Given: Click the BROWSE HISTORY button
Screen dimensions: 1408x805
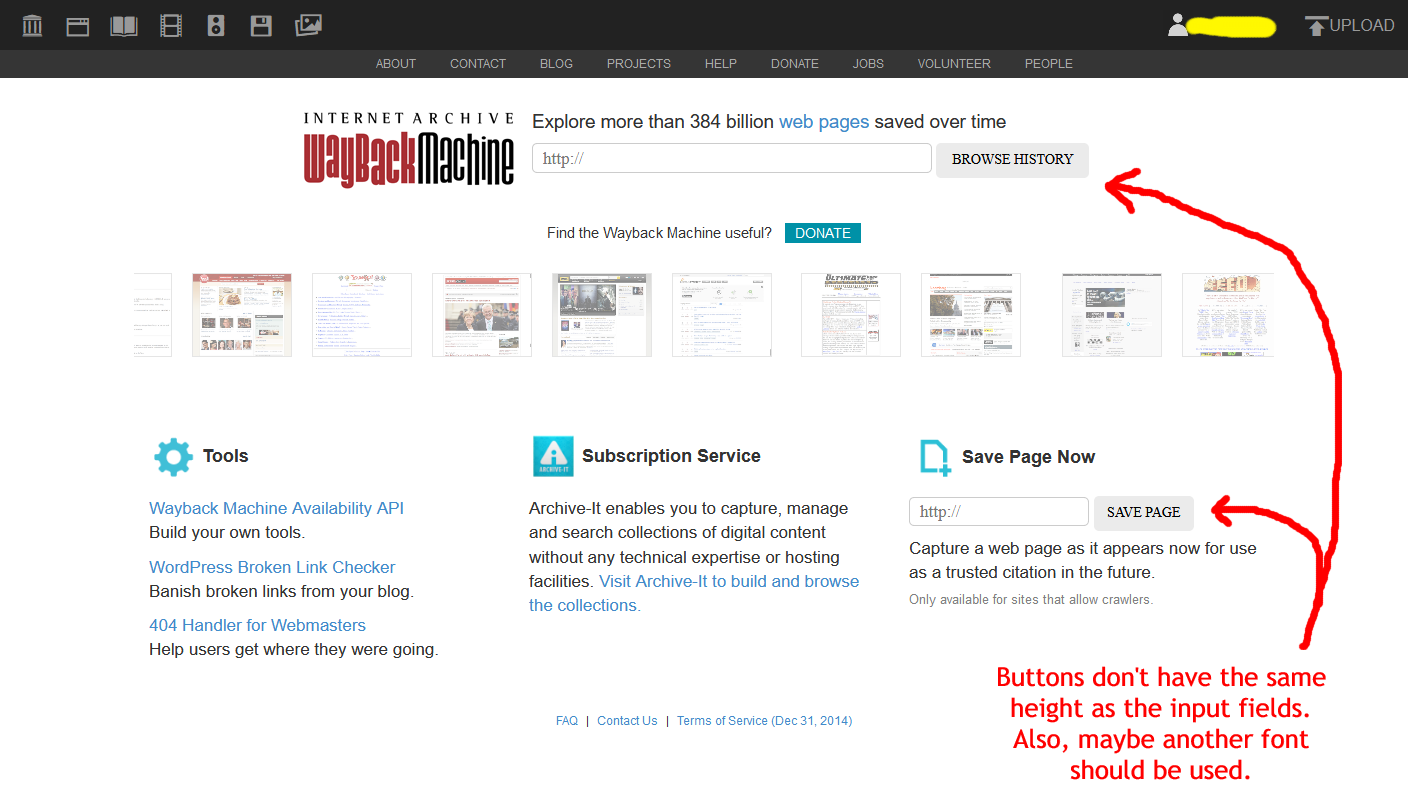Looking at the screenshot, I should [x=1012, y=160].
